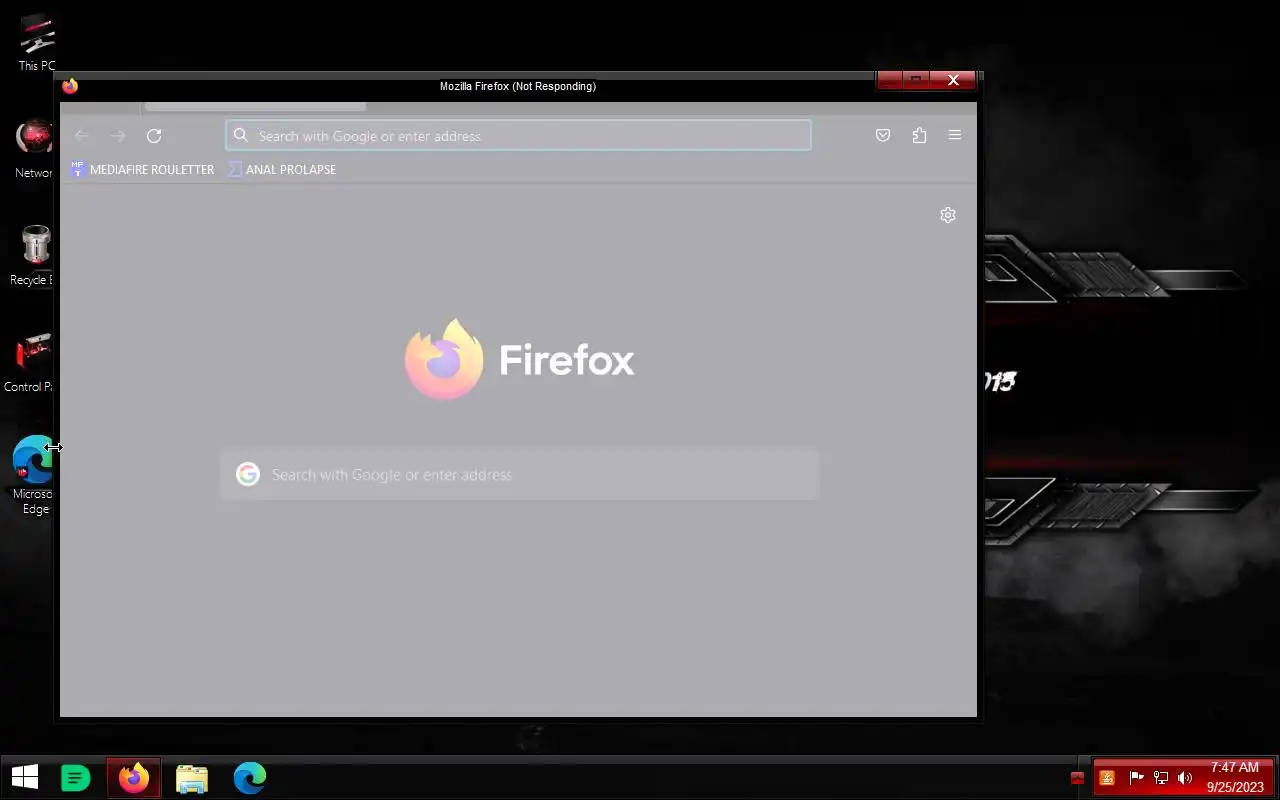The height and width of the screenshot is (800, 1280).
Task: Maximize the Firefox window
Action: pos(916,80)
